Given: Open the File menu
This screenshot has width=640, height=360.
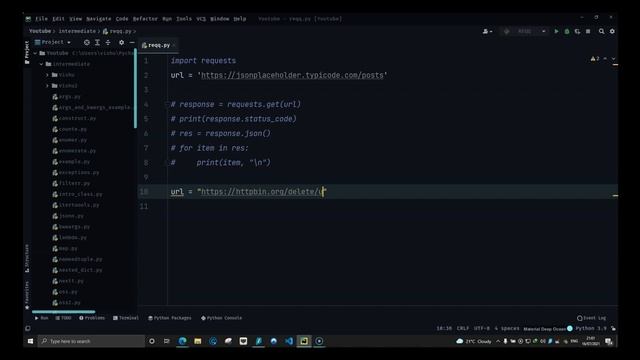Looking at the screenshot, I should click(x=41, y=19).
